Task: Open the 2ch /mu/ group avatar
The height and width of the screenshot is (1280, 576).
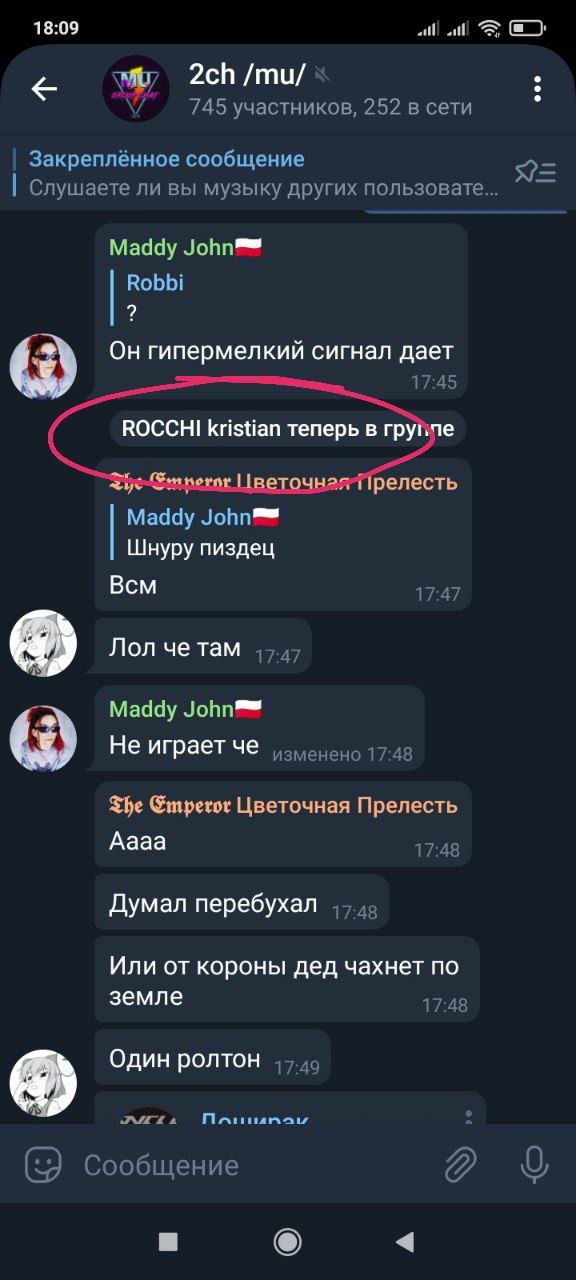Action: [x=136, y=89]
